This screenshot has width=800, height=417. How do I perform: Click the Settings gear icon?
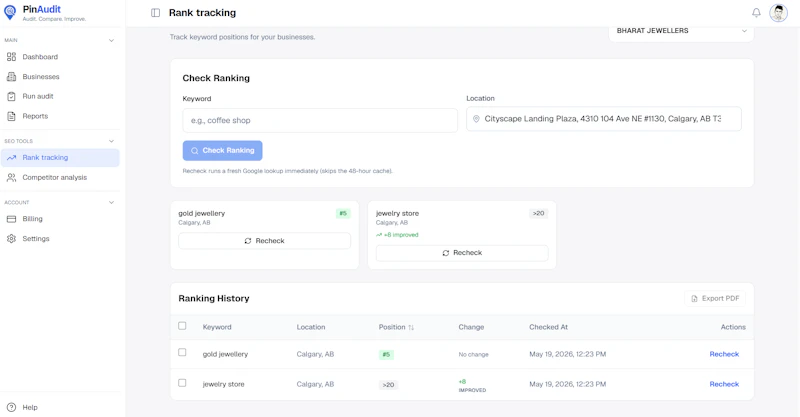point(11,238)
